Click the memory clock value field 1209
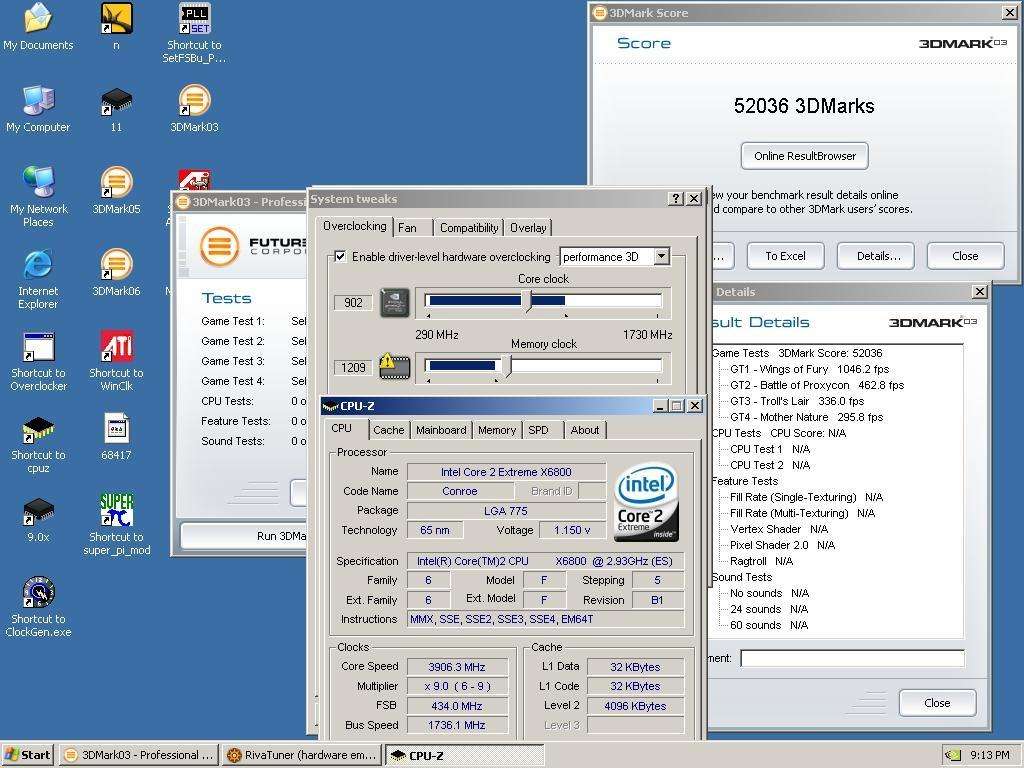 [x=353, y=367]
